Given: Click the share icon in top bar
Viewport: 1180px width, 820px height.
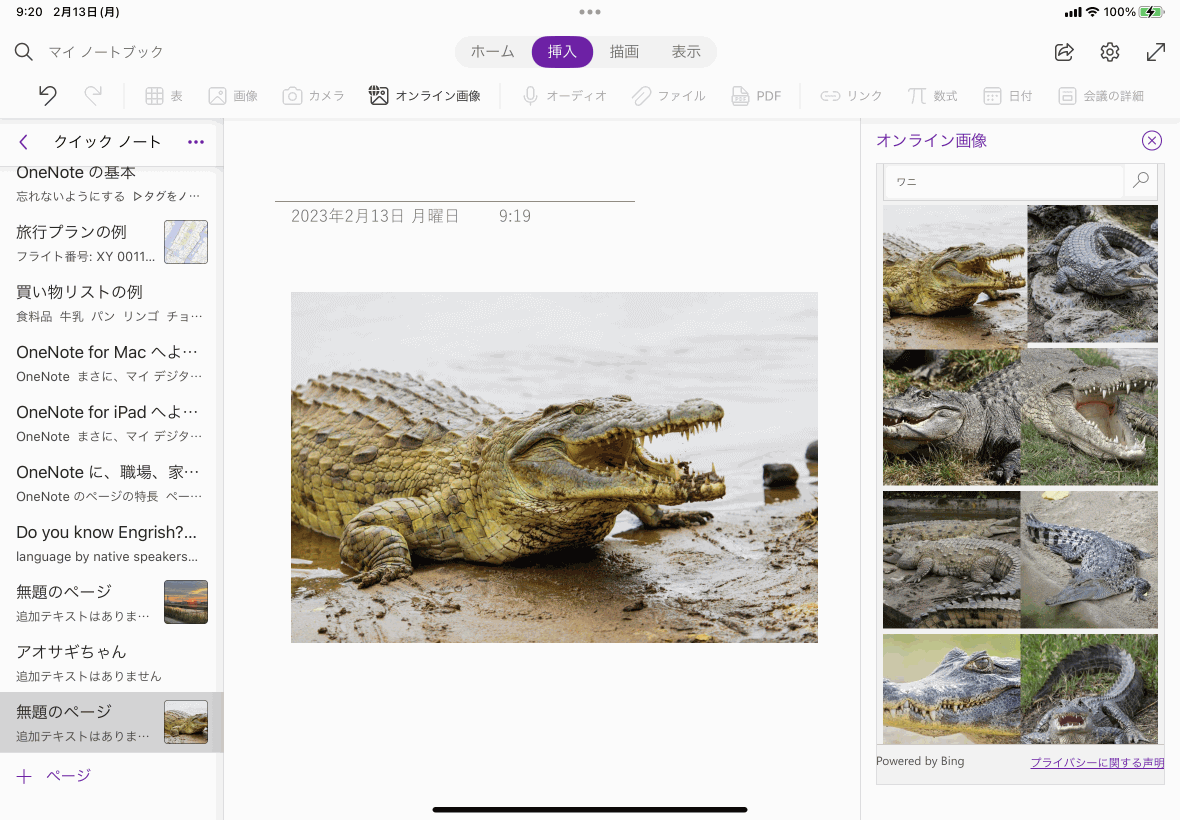Looking at the screenshot, I should point(1064,52).
